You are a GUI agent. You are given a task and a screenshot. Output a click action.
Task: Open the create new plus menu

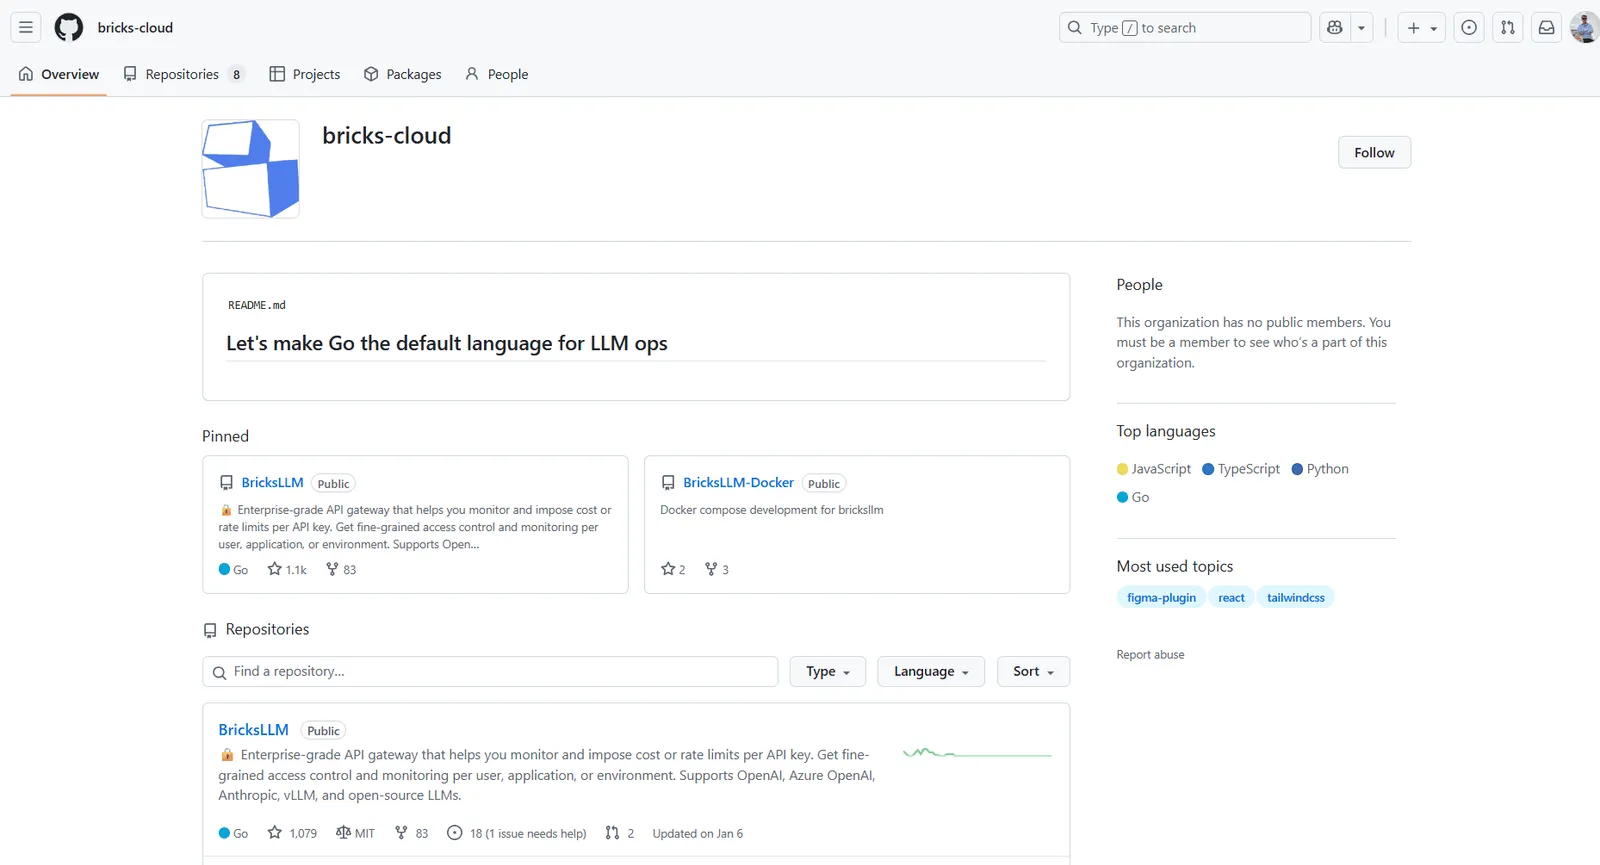click(1421, 28)
